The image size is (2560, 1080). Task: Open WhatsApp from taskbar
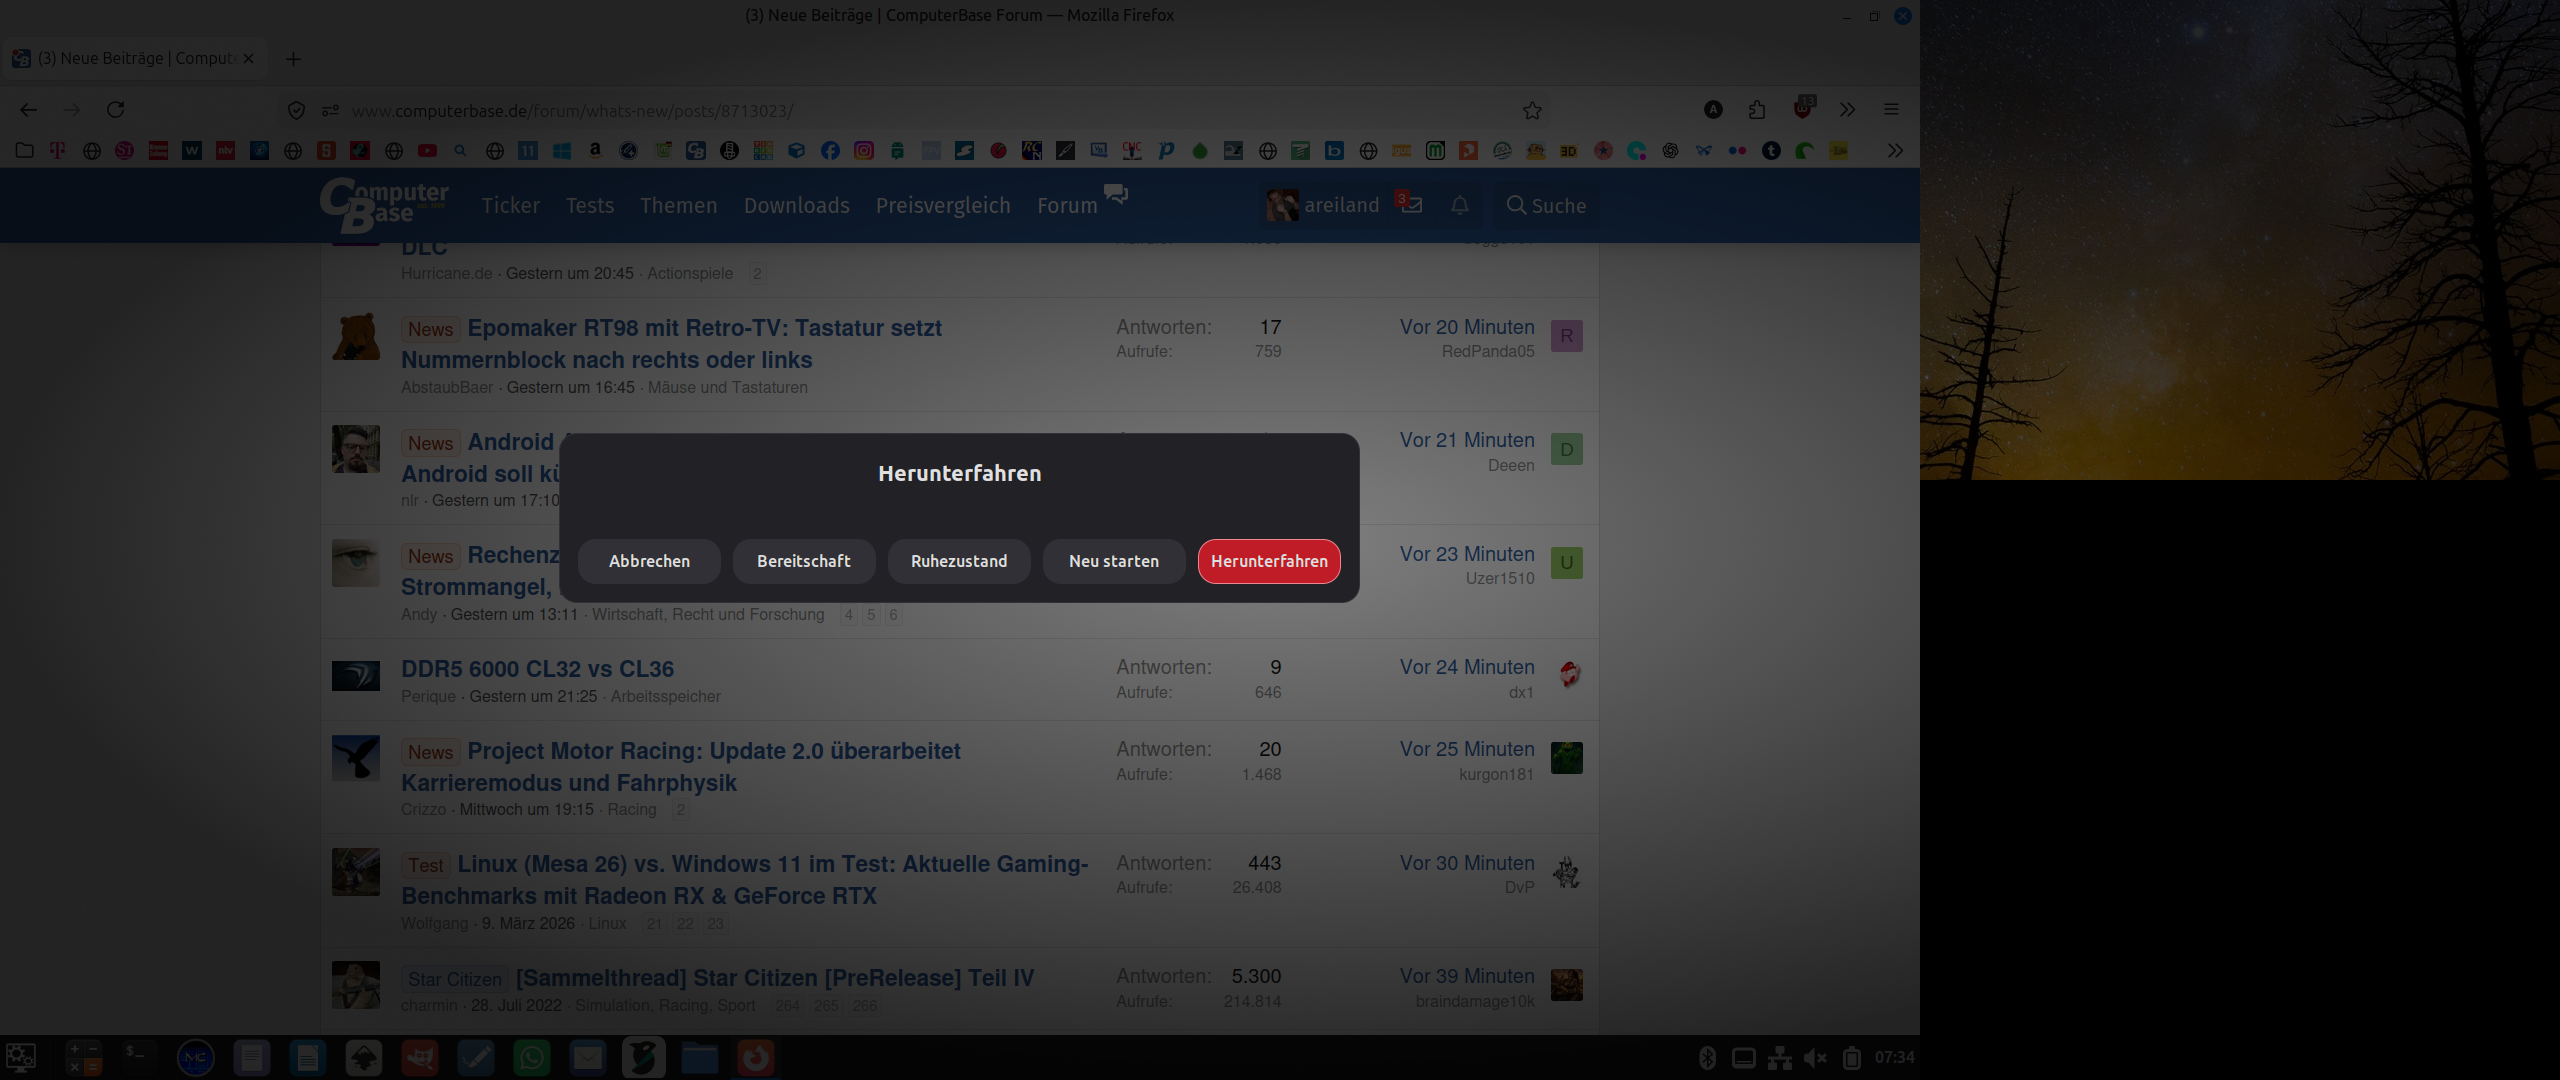click(x=532, y=1058)
